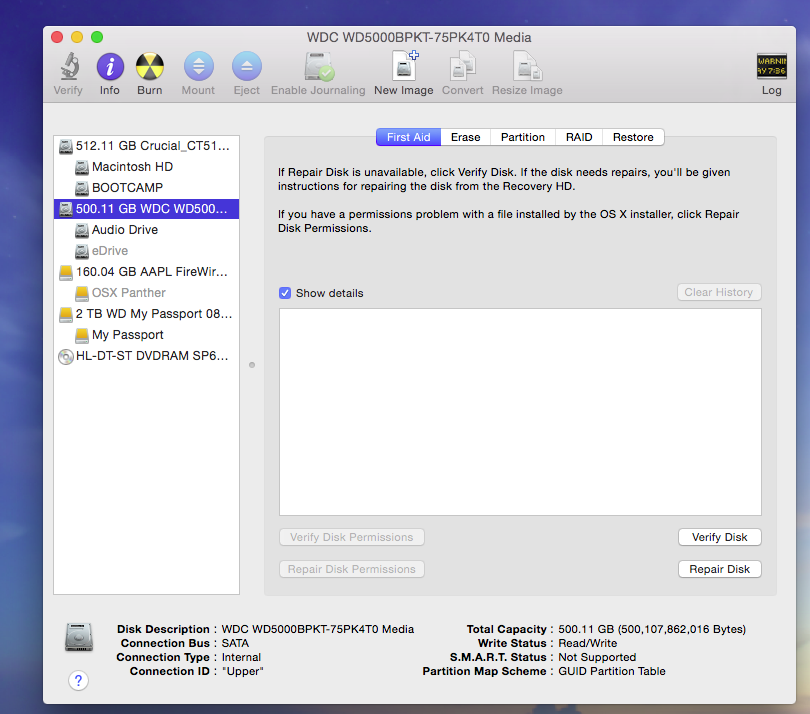This screenshot has width=810, height=714.
Task: Click the Repair Disk button
Action: pyautogui.click(x=720, y=569)
